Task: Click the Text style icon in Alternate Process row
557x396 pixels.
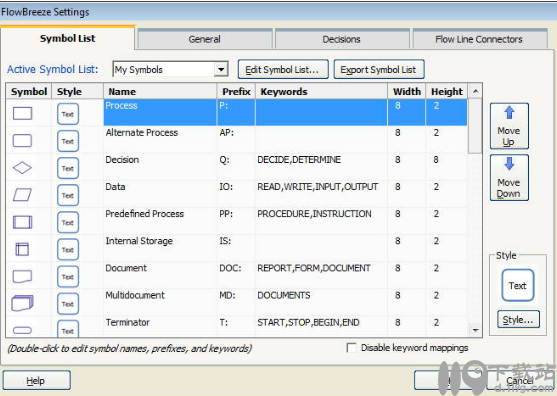Action: [x=68, y=141]
